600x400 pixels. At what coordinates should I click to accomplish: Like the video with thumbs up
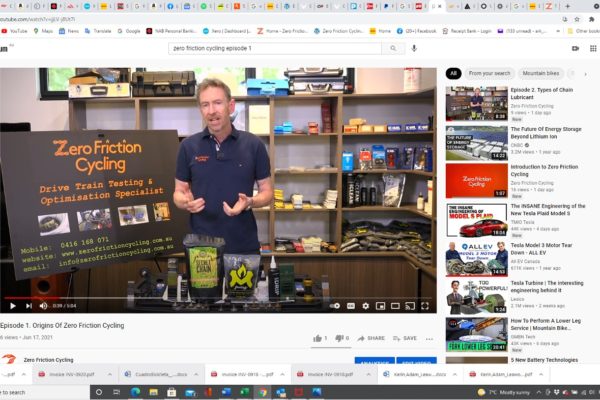(320, 338)
